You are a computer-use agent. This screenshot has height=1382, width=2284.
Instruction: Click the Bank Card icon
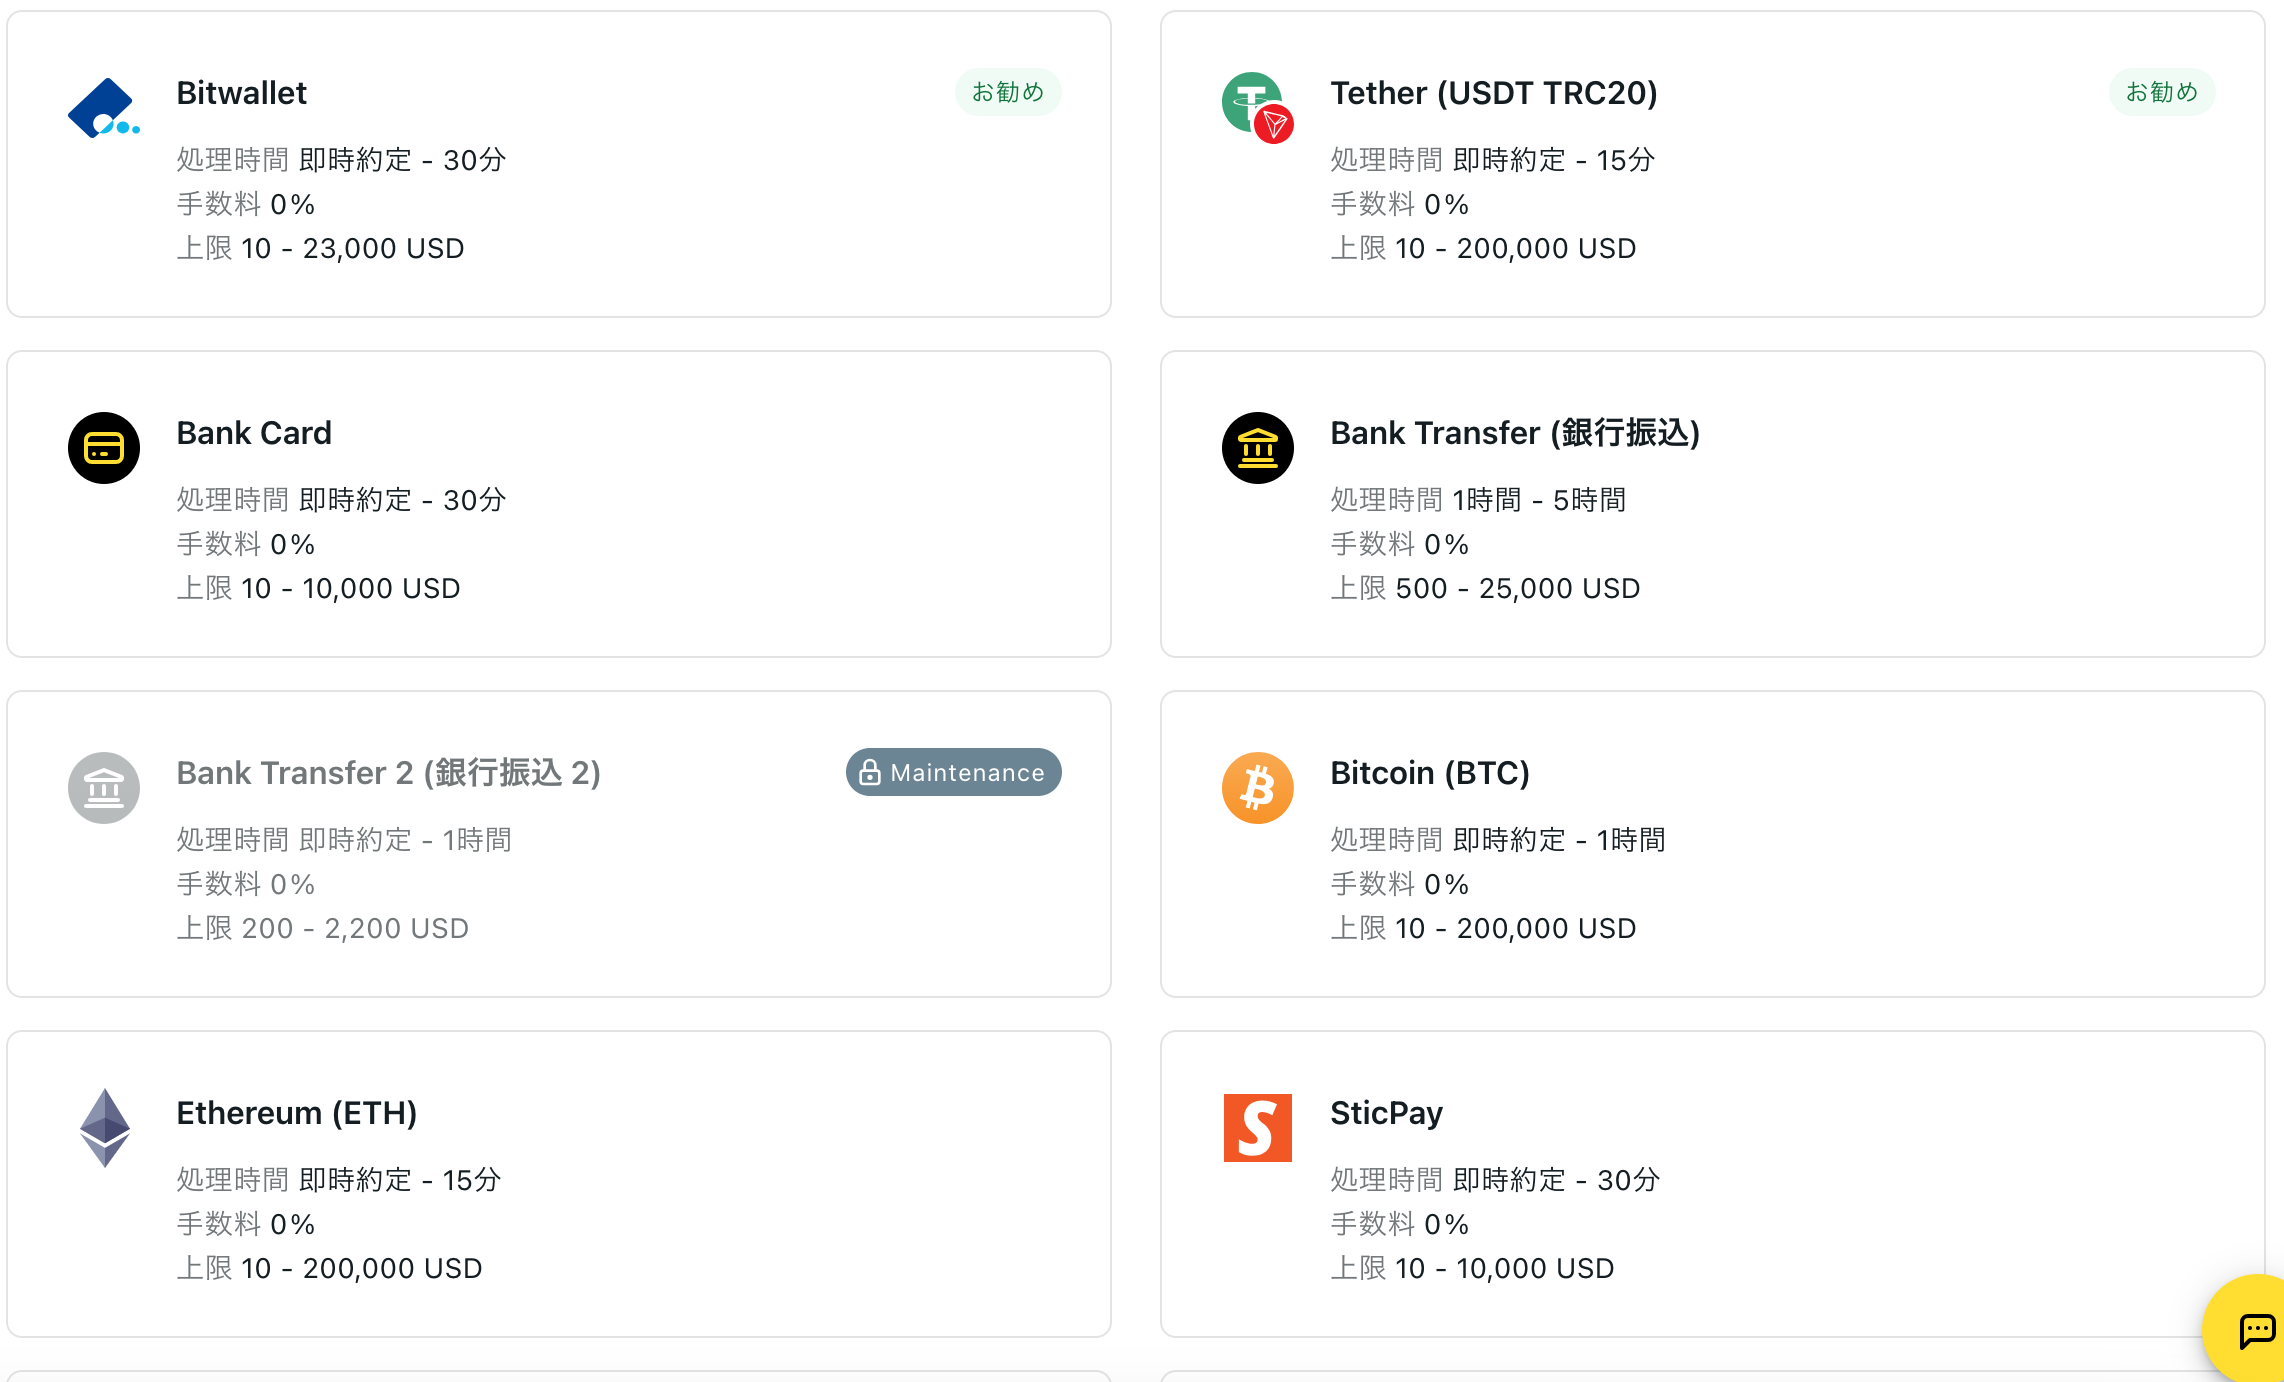pyautogui.click(x=104, y=448)
